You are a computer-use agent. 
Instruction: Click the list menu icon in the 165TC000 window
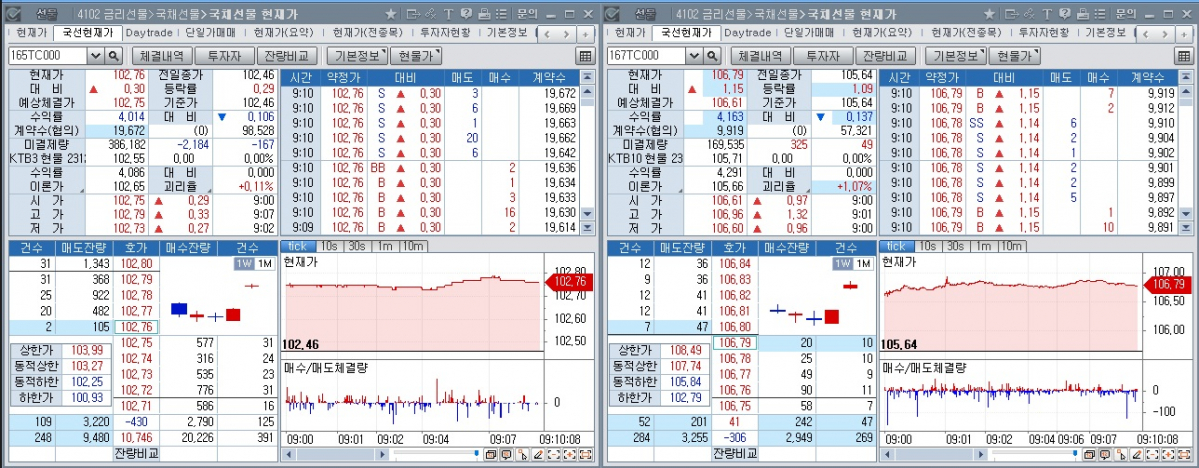pos(500,14)
